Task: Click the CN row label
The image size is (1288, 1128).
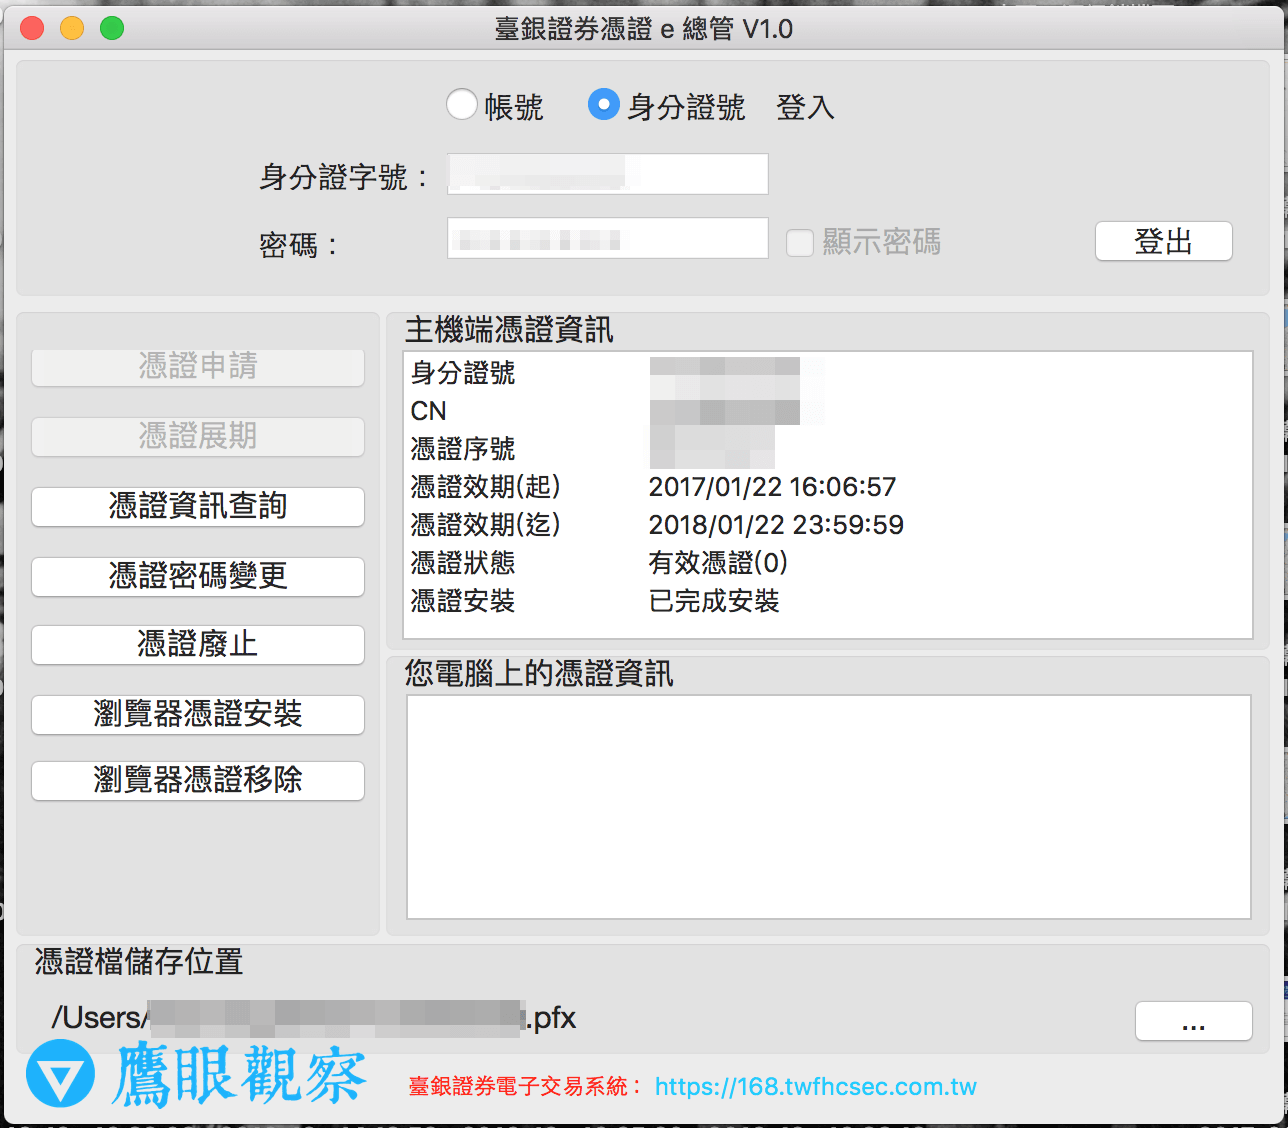Action: [x=428, y=411]
